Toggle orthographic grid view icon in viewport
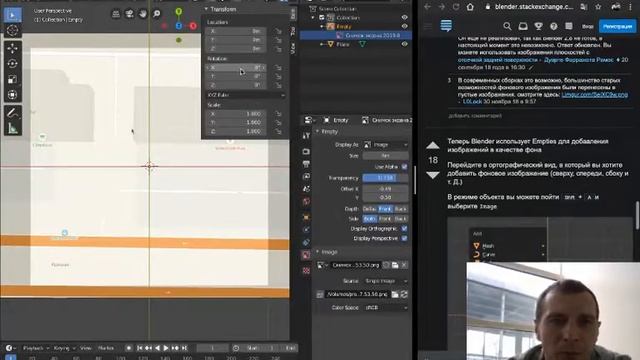 pyautogui.click(x=116, y=14)
